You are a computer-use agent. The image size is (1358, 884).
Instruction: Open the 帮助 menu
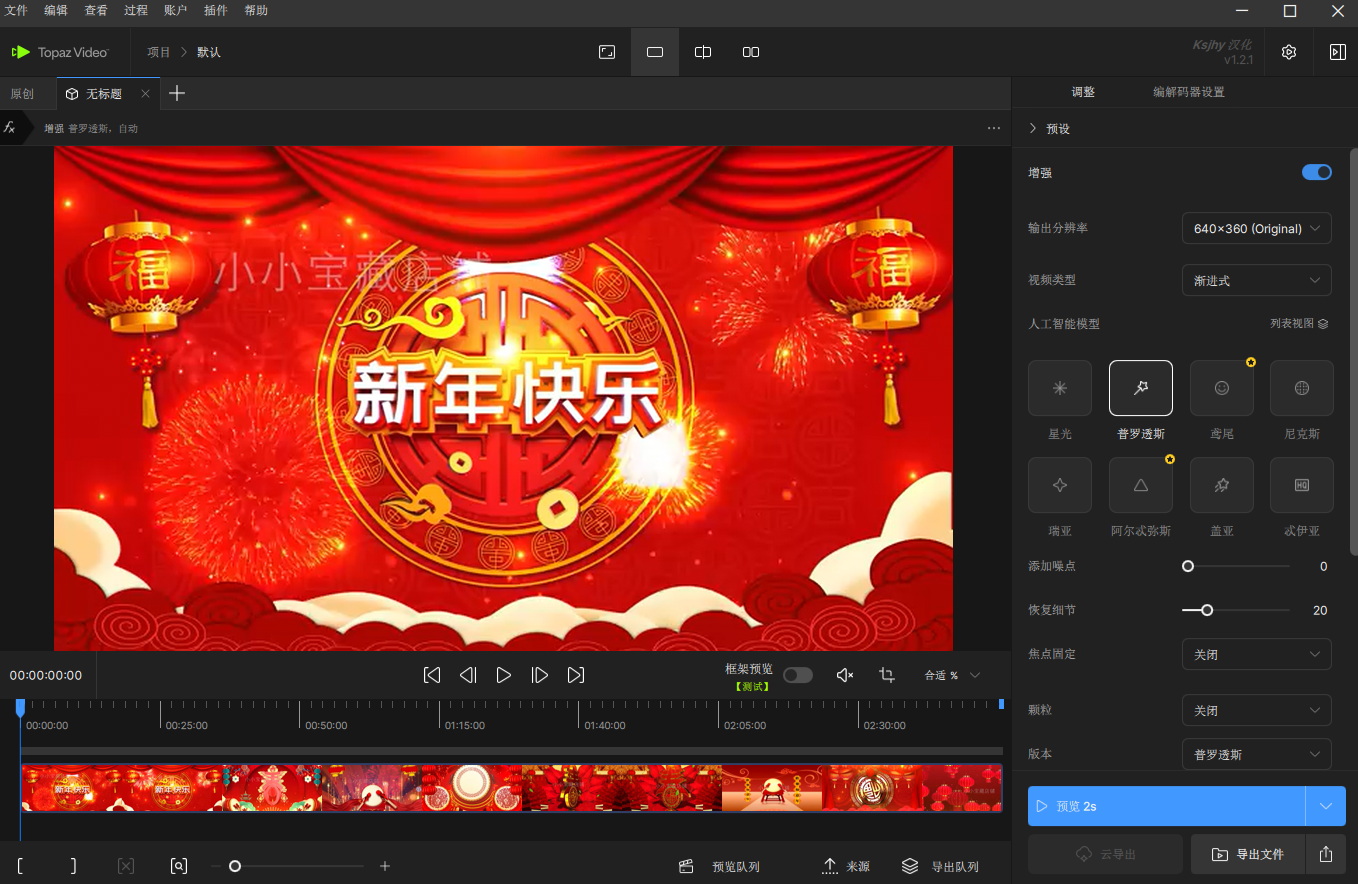[x=256, y=11]
